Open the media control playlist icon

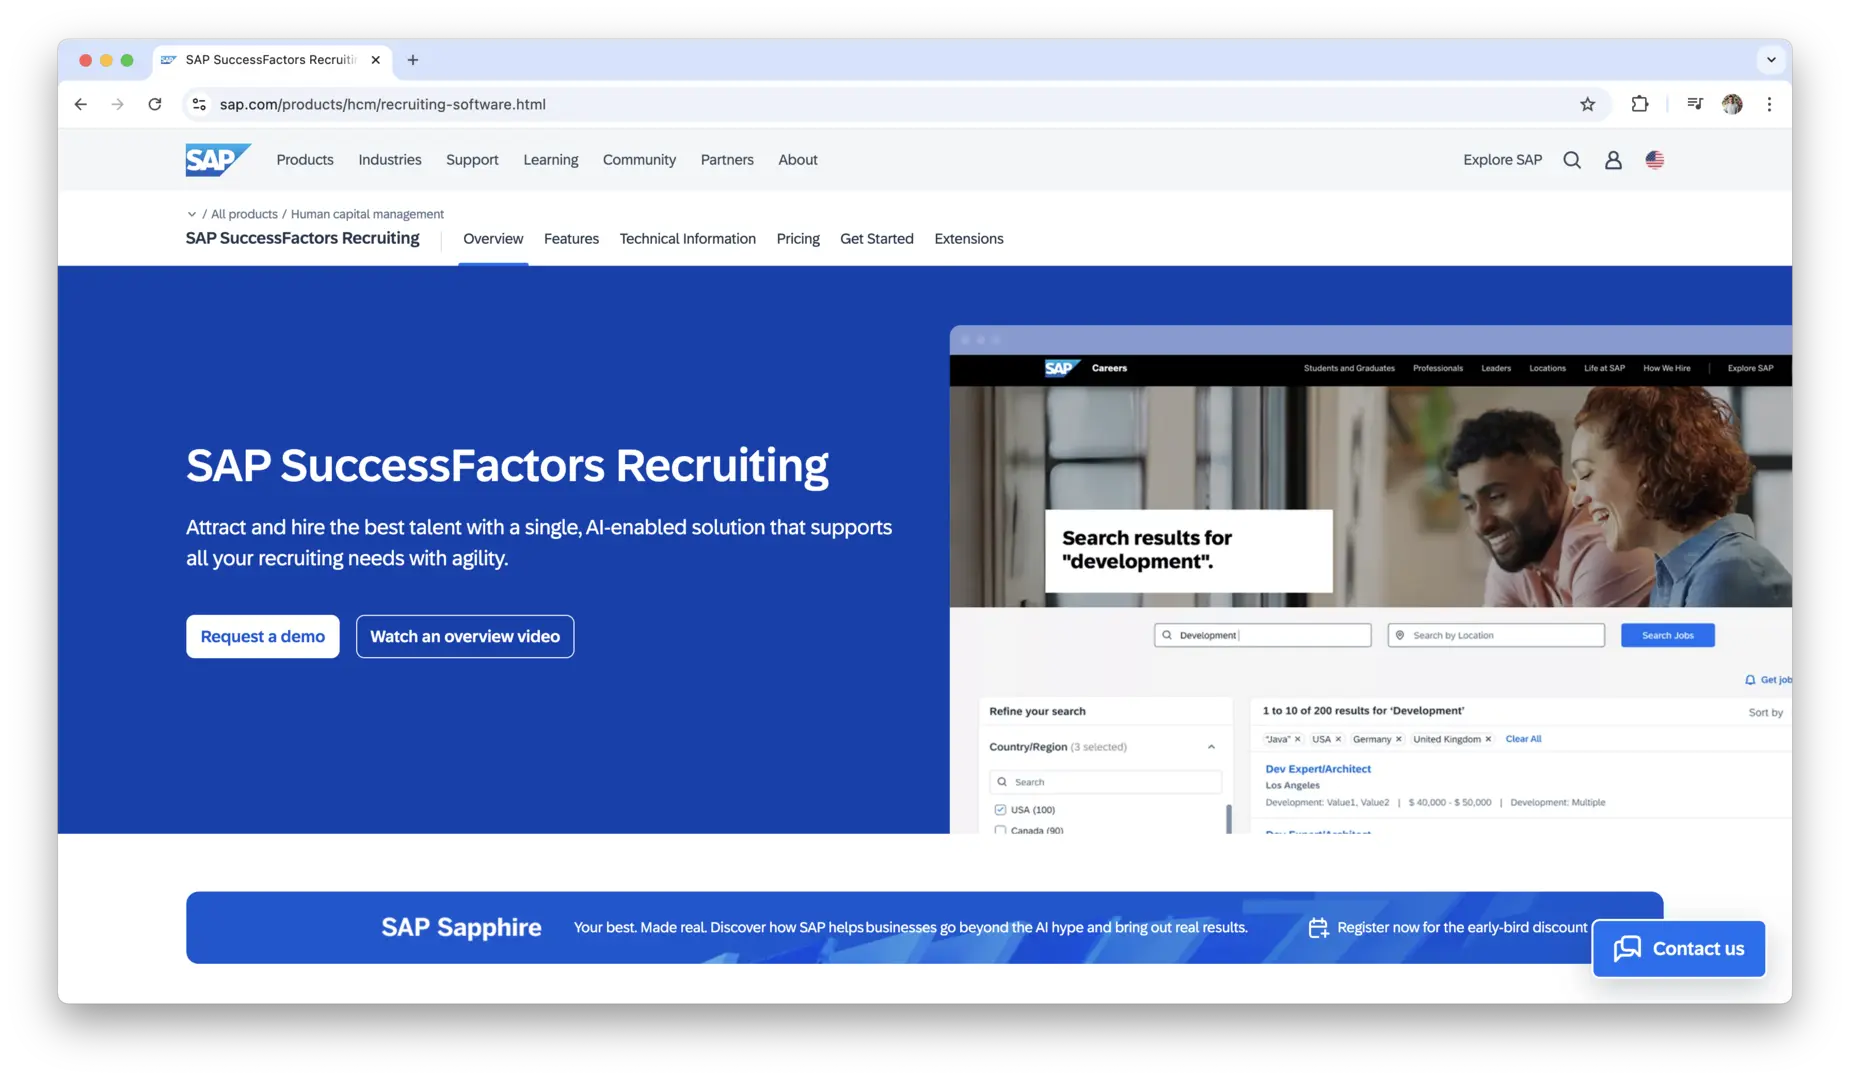coord(1694,104)
